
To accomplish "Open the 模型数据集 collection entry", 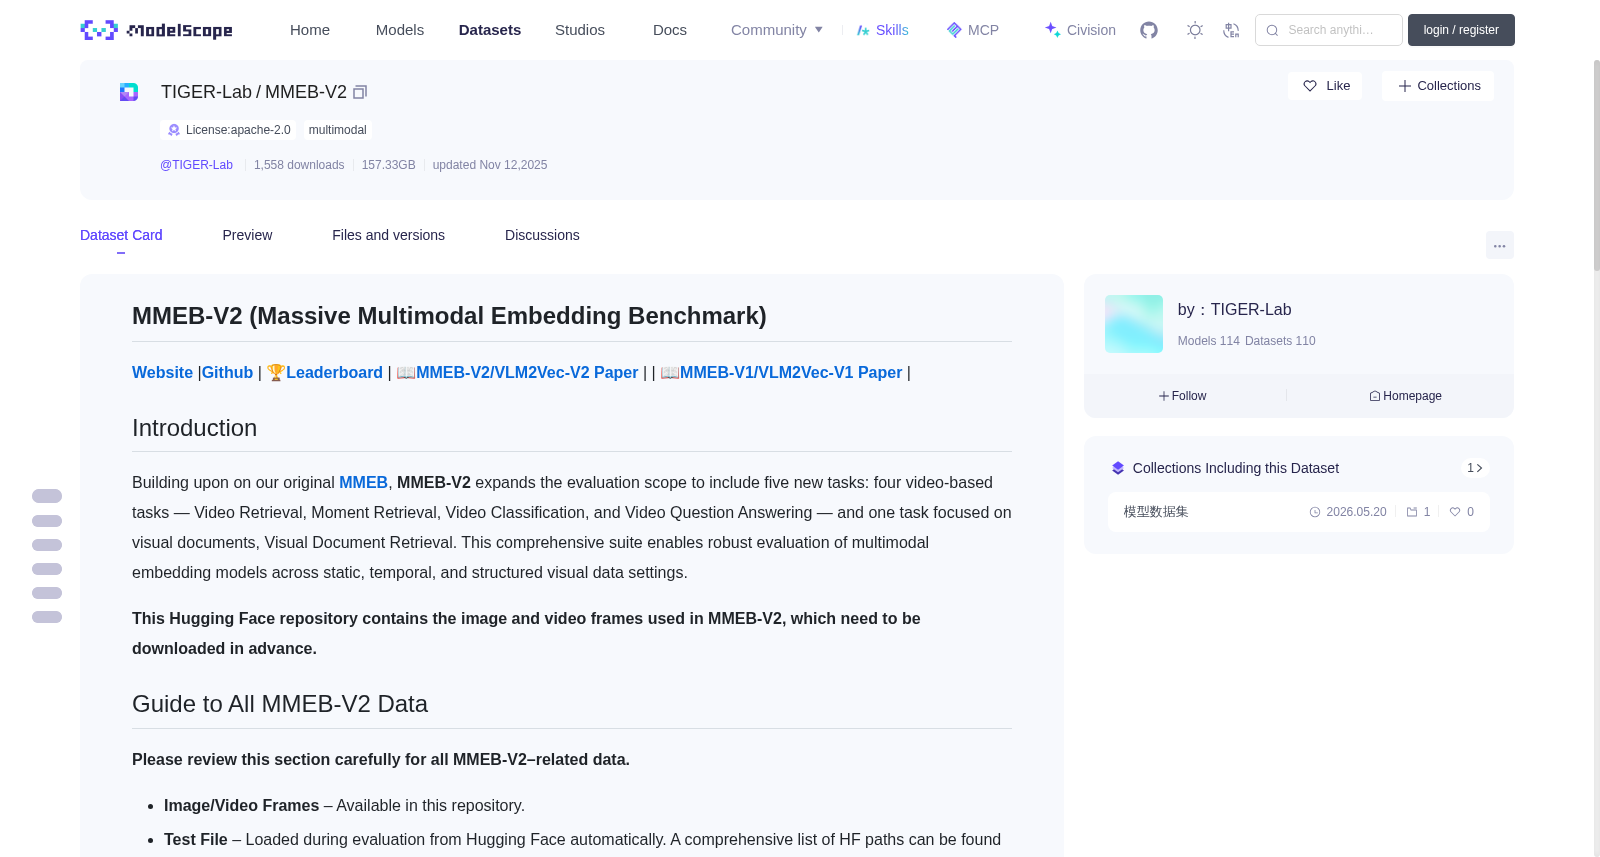I will coord(1298,512).
